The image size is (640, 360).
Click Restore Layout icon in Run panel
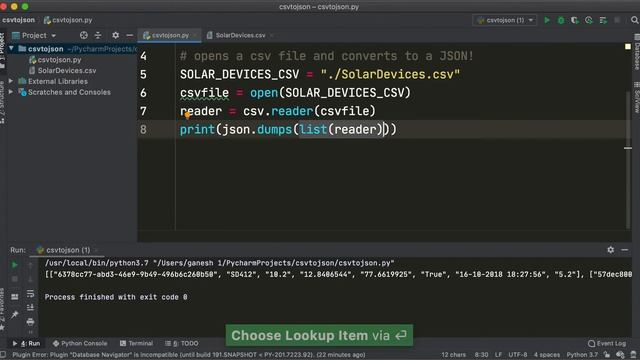(14, 297)
